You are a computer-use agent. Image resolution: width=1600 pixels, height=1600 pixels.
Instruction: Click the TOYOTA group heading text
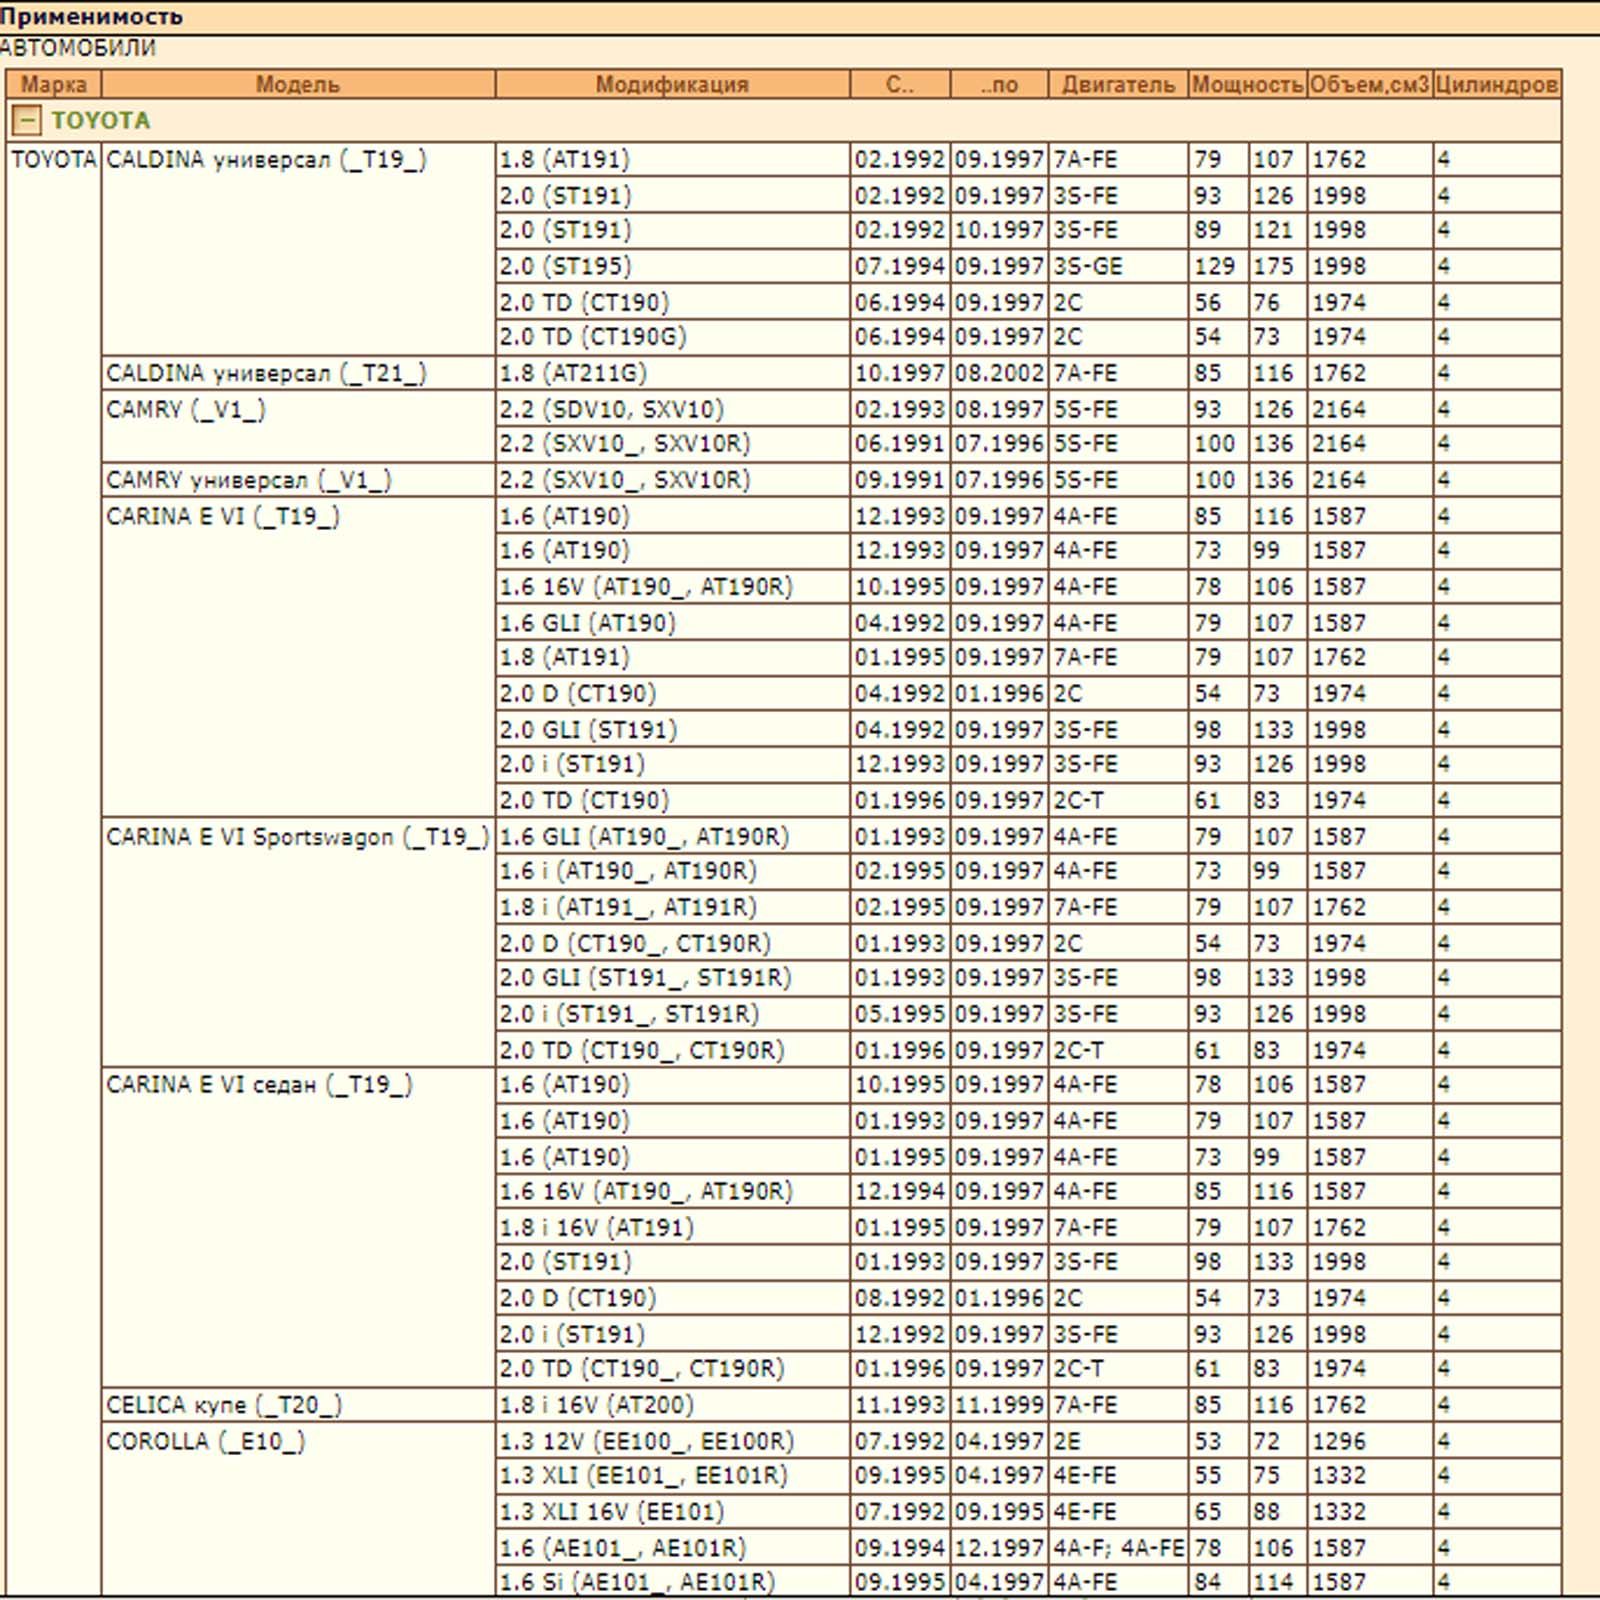point(100,121)
